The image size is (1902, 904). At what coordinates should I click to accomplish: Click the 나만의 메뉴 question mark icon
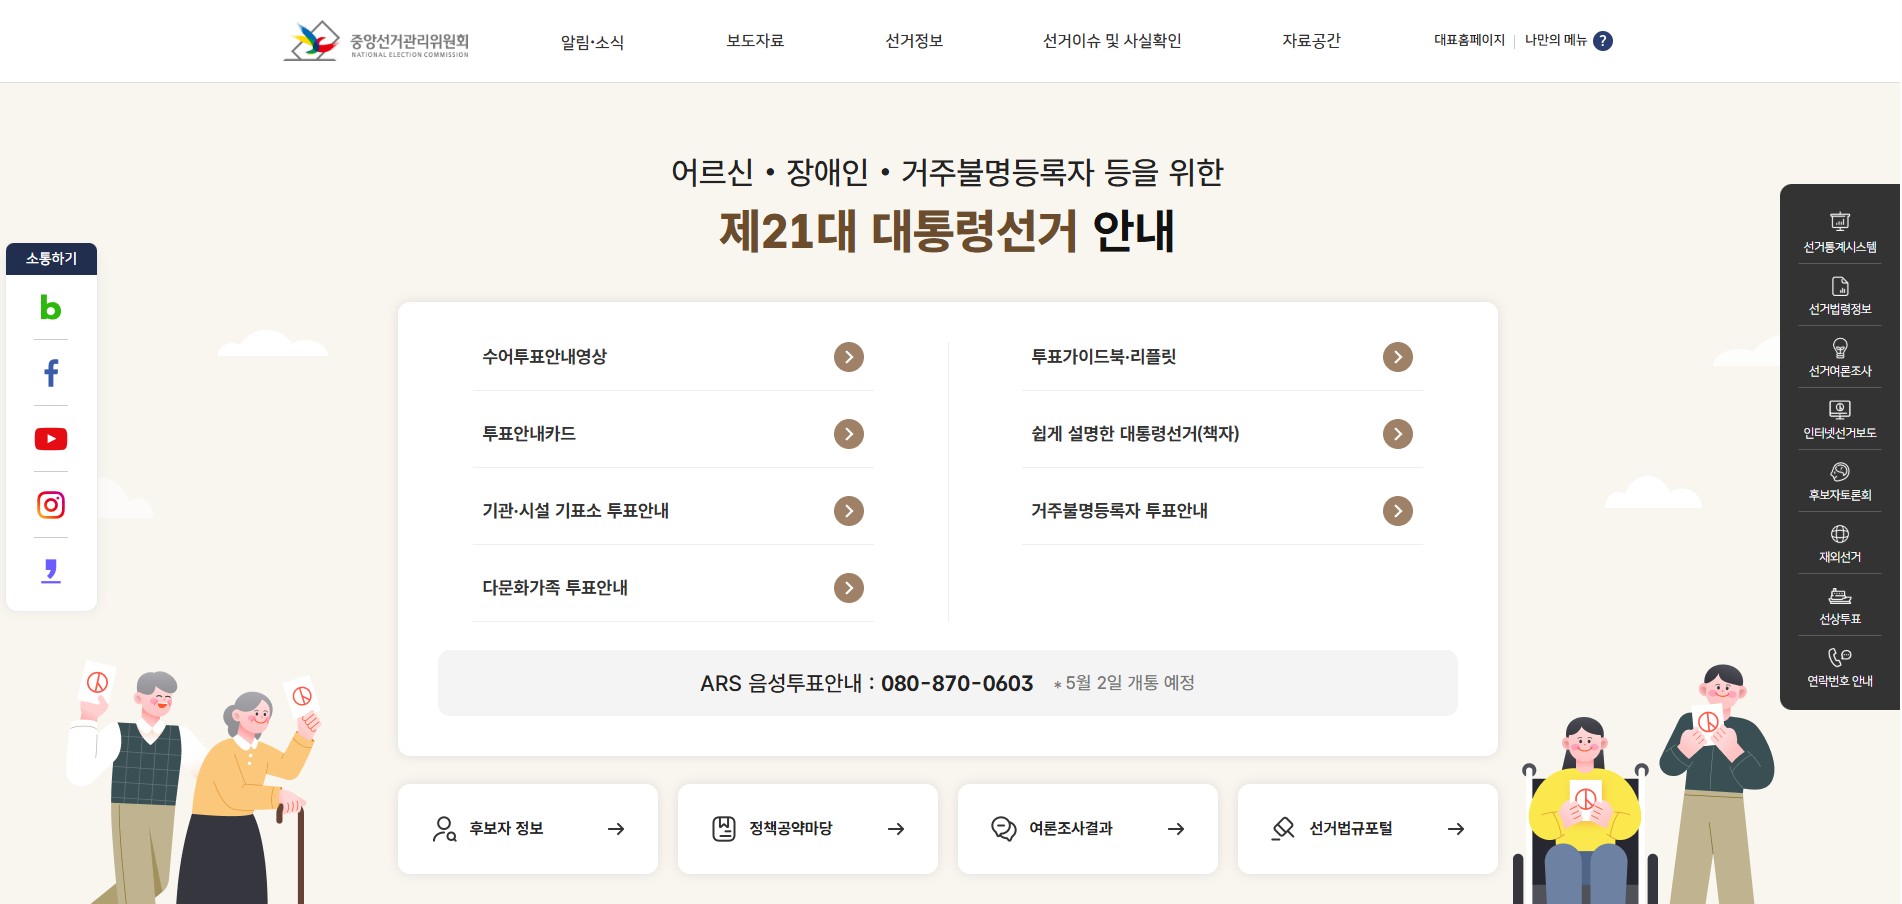[1603, 41]
